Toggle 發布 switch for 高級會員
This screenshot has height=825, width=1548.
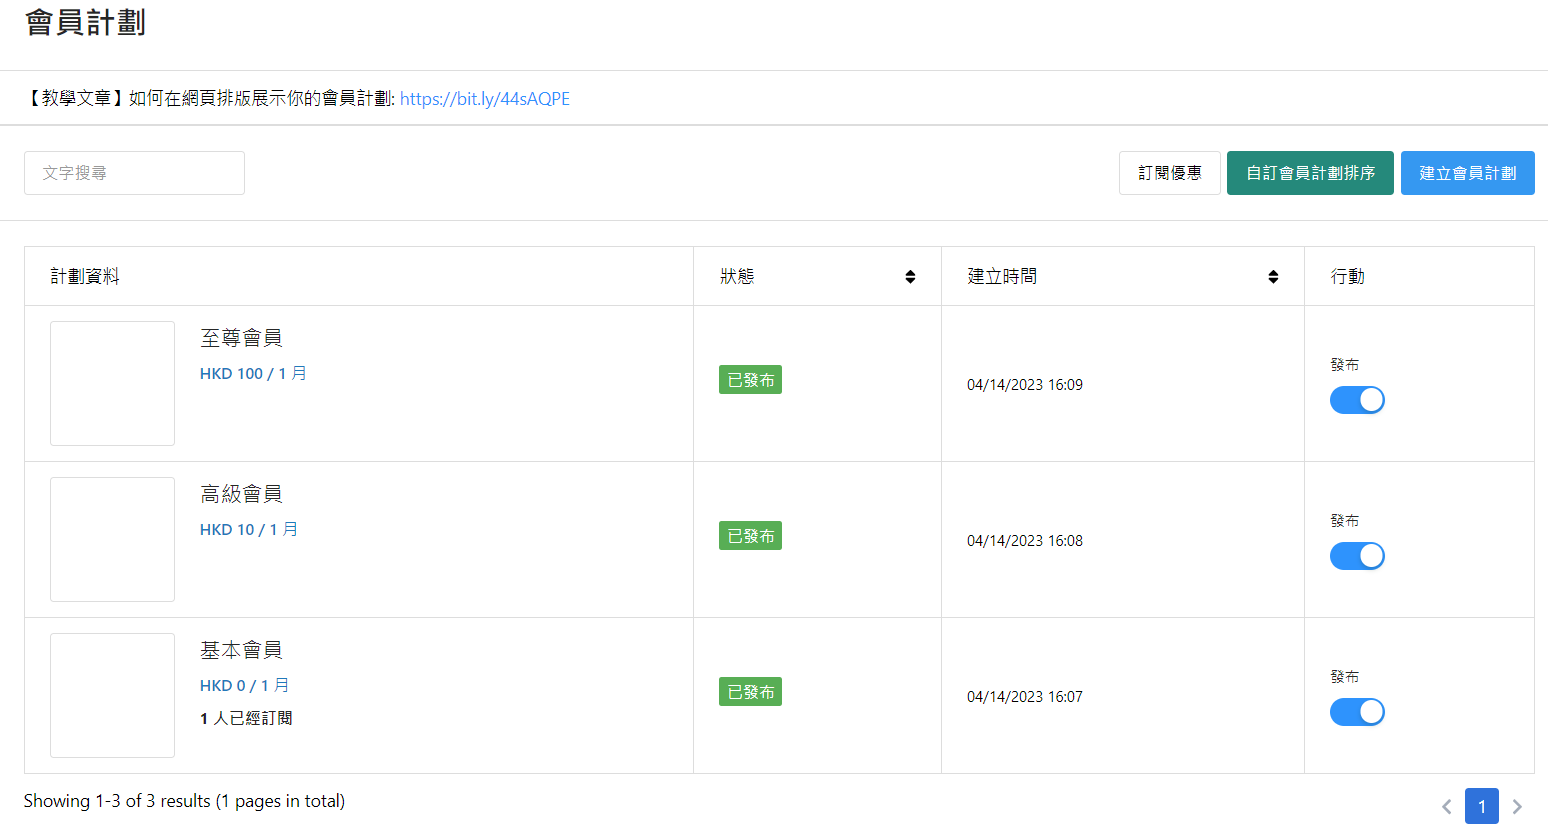pyautogui.click(x=1357, y=556)
